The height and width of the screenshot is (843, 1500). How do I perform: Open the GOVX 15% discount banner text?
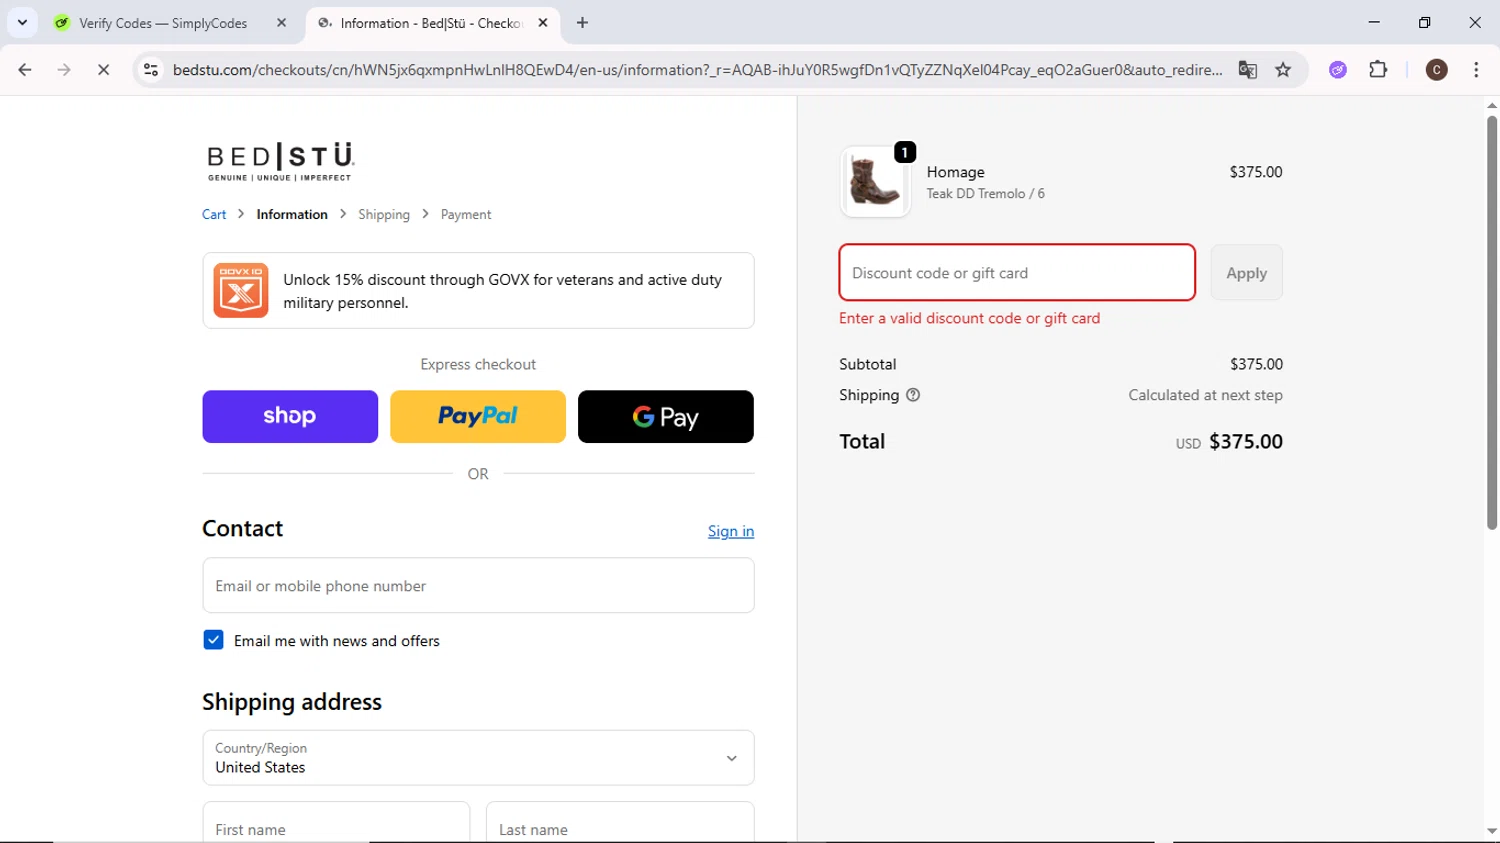502,291
